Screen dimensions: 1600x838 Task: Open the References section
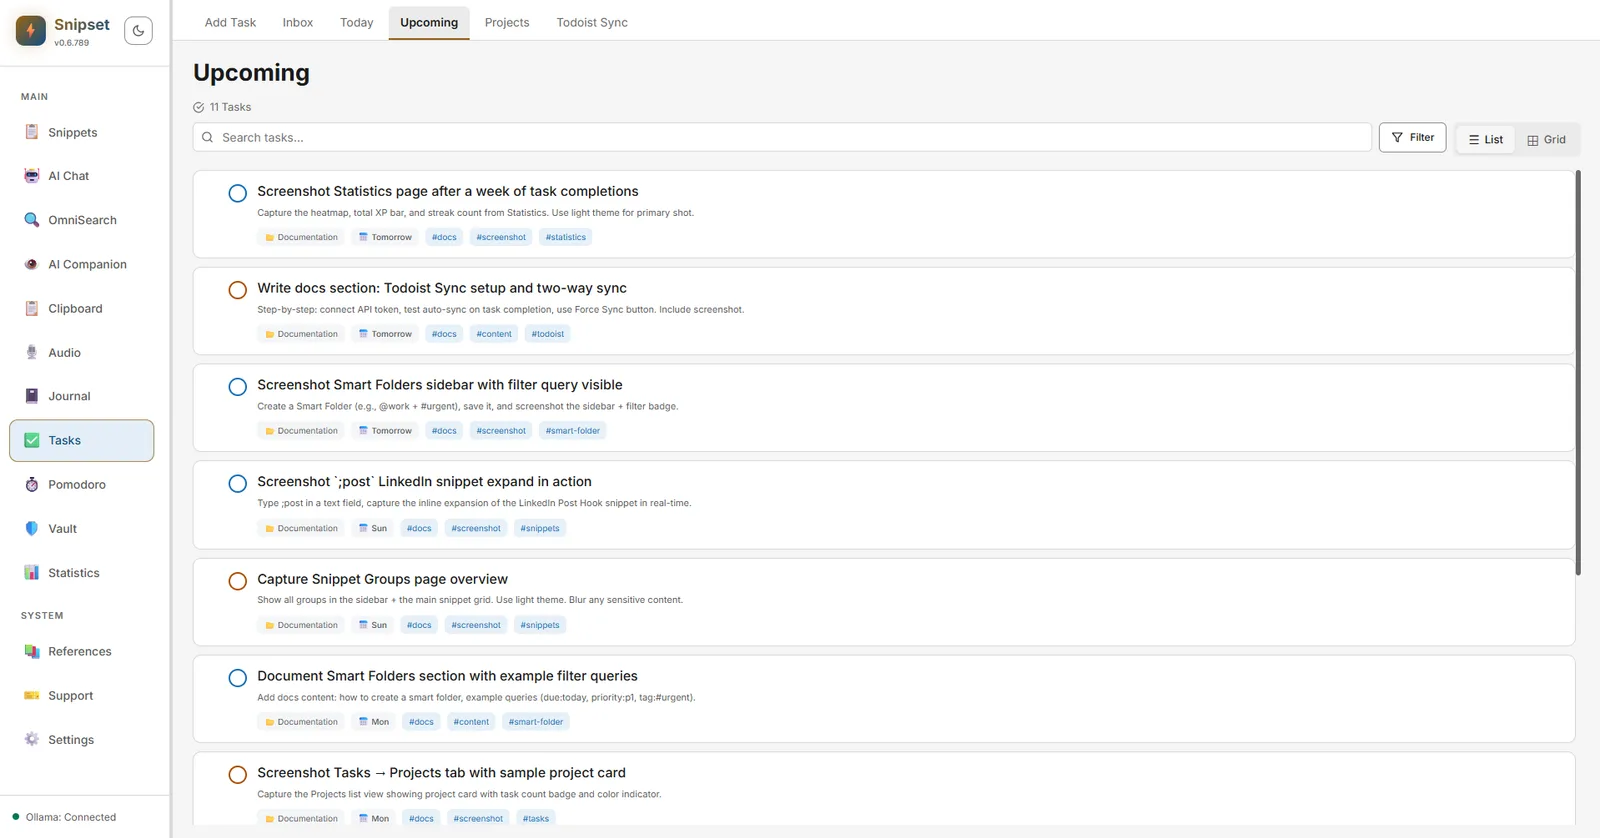click(82, 651)
